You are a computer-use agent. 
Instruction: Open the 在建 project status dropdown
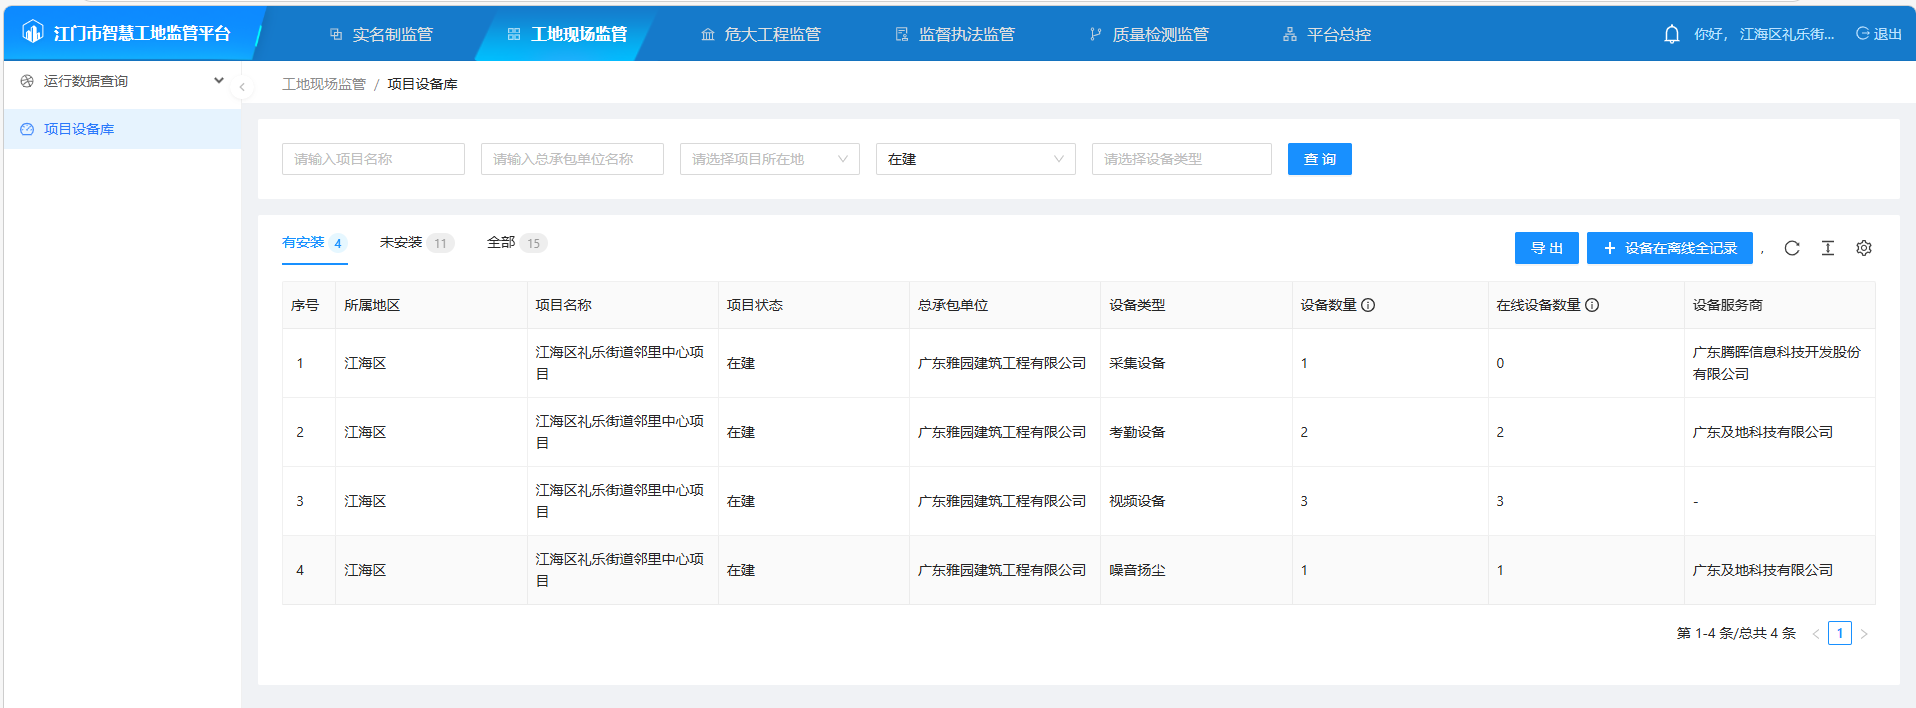click(975, 159)
